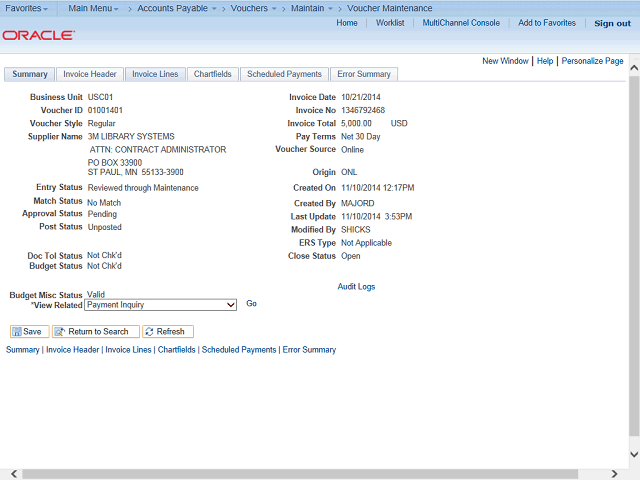Click Invoice No value 1346792468
640x480 pixels.
[x=363, y=110]
